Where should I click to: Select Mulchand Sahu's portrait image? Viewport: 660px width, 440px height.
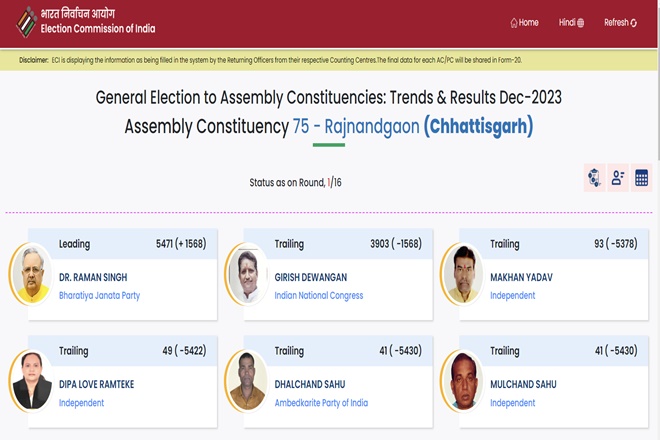[462, 381]
